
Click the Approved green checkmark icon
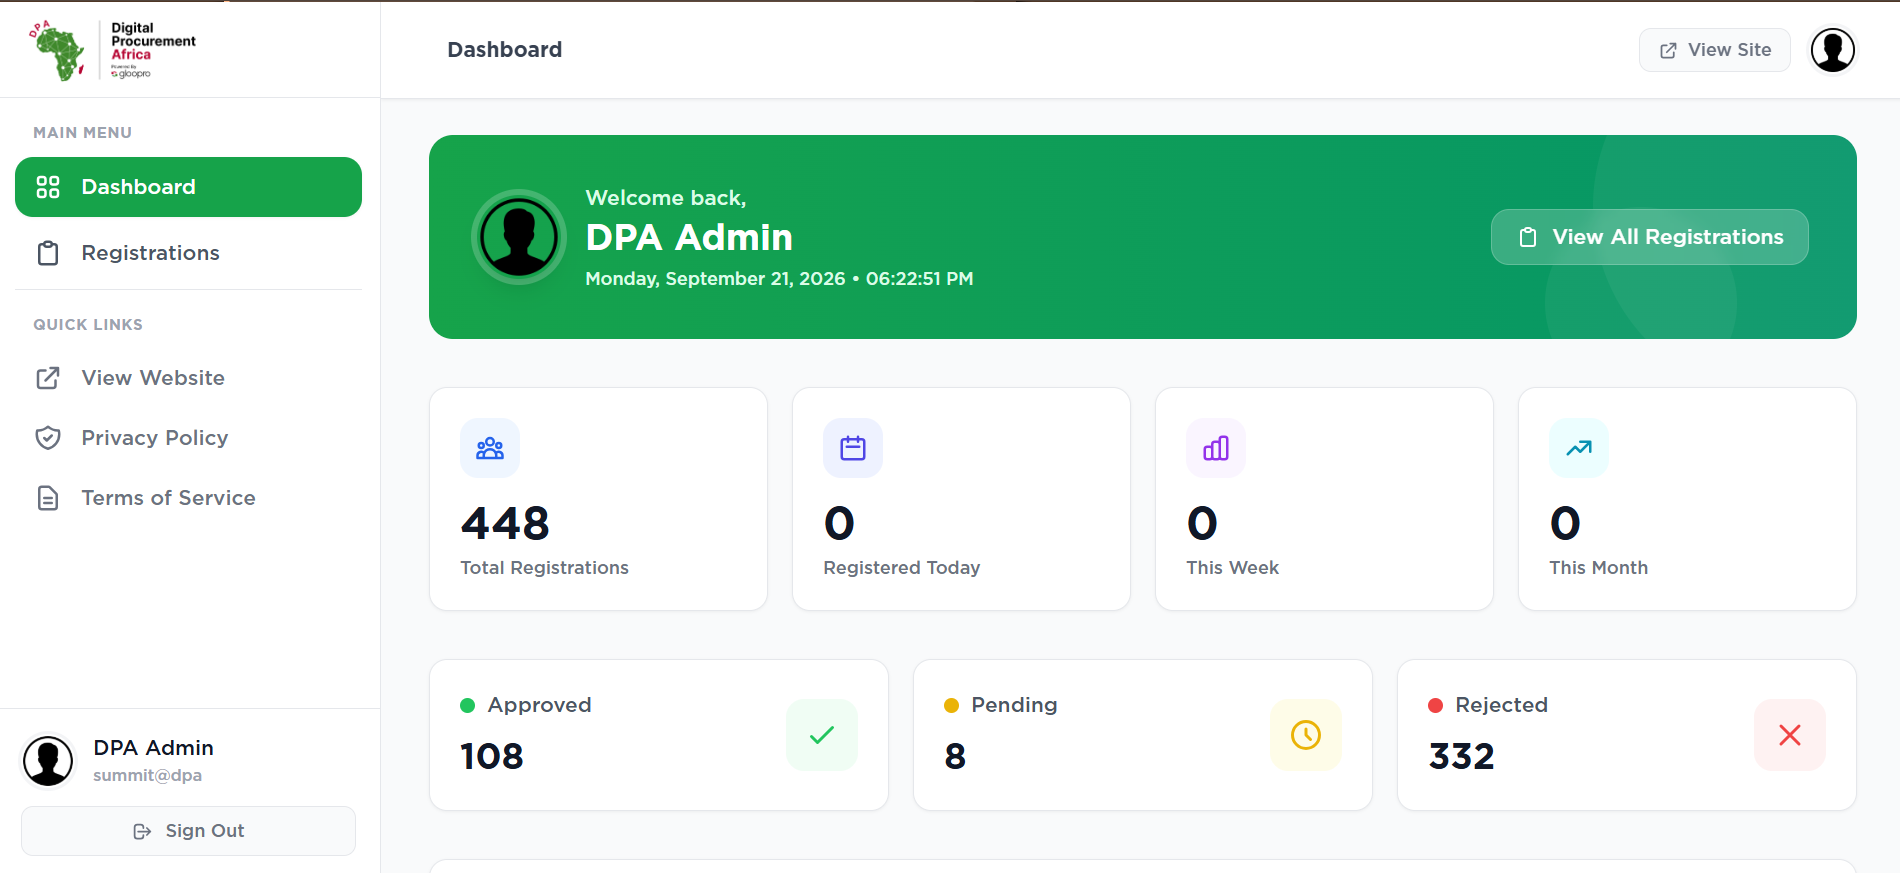[x=822, y=735]
